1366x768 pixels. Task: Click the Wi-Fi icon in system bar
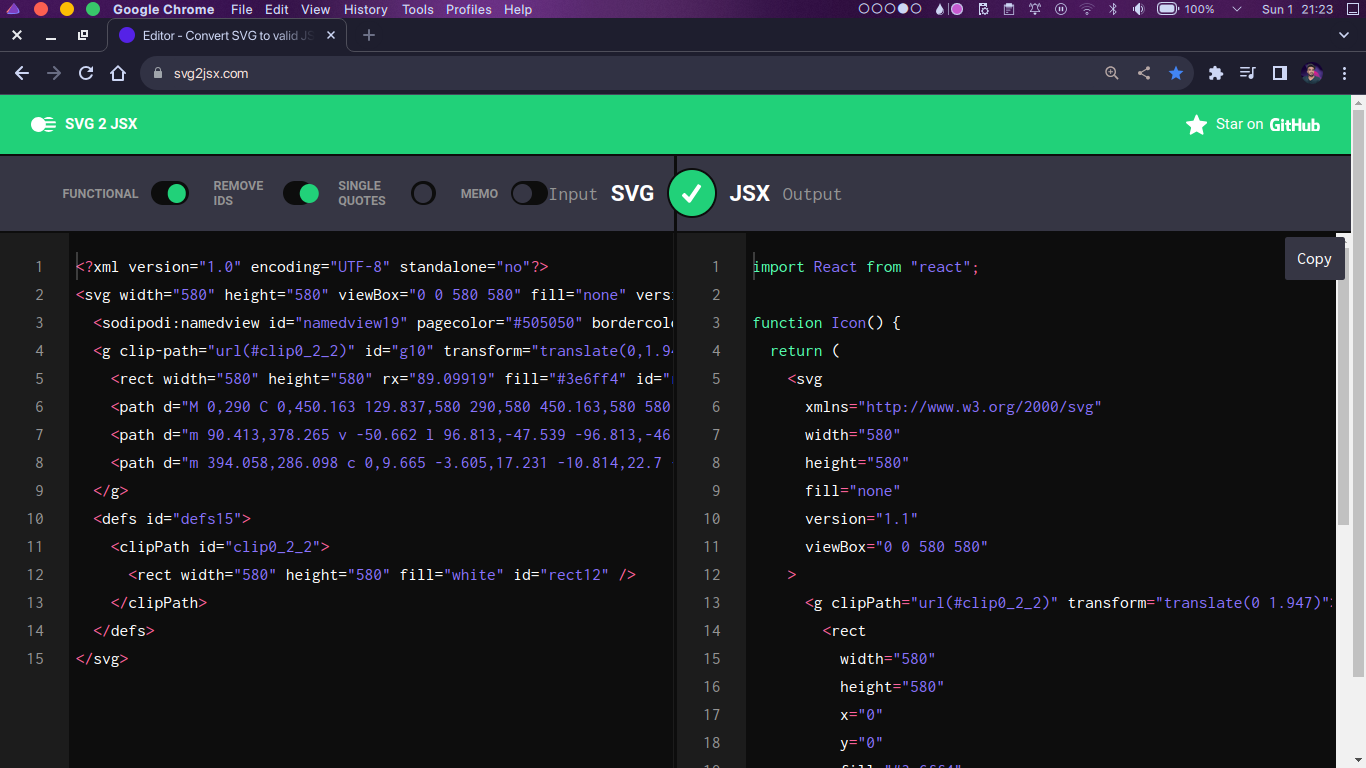[1087, 9]
